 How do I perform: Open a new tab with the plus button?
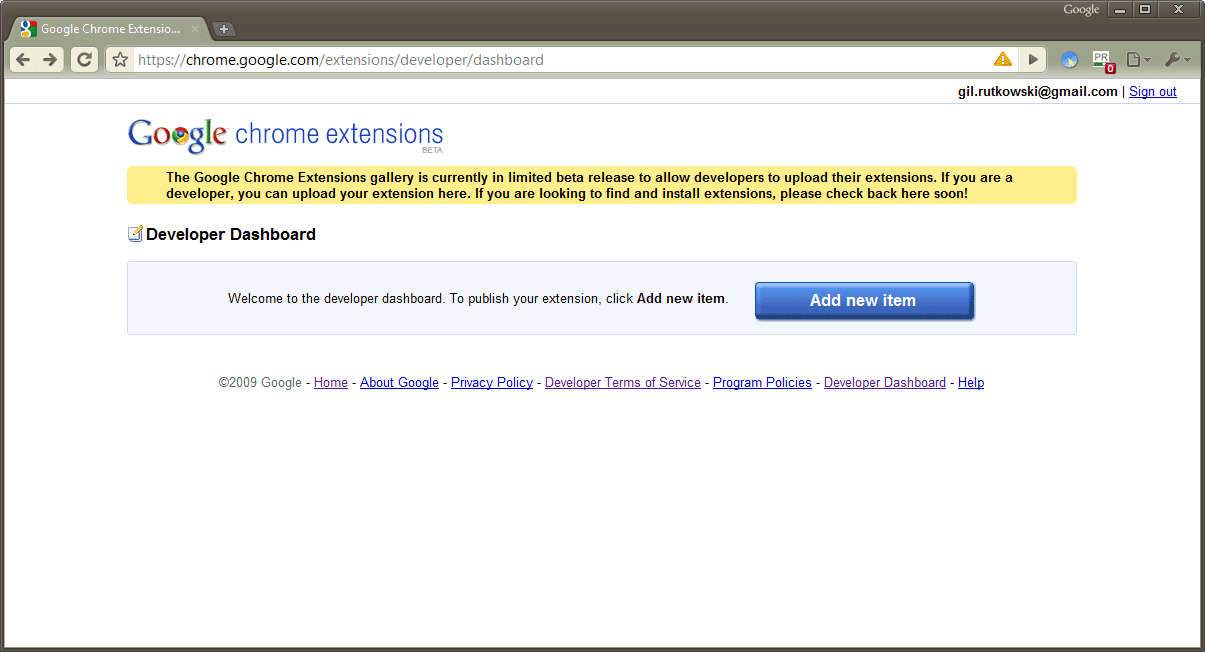pos(224,28)
